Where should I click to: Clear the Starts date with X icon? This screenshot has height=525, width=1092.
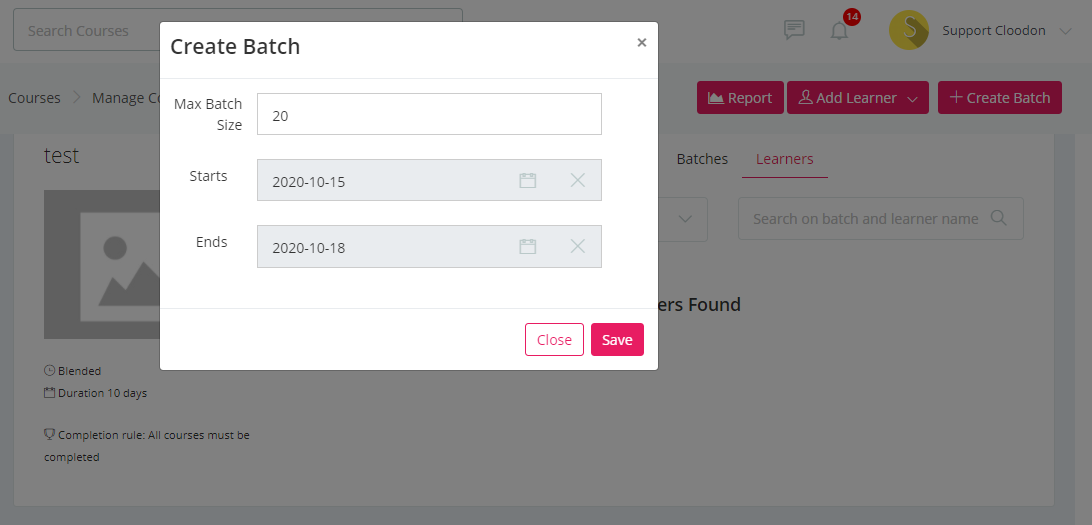point(577,180)
